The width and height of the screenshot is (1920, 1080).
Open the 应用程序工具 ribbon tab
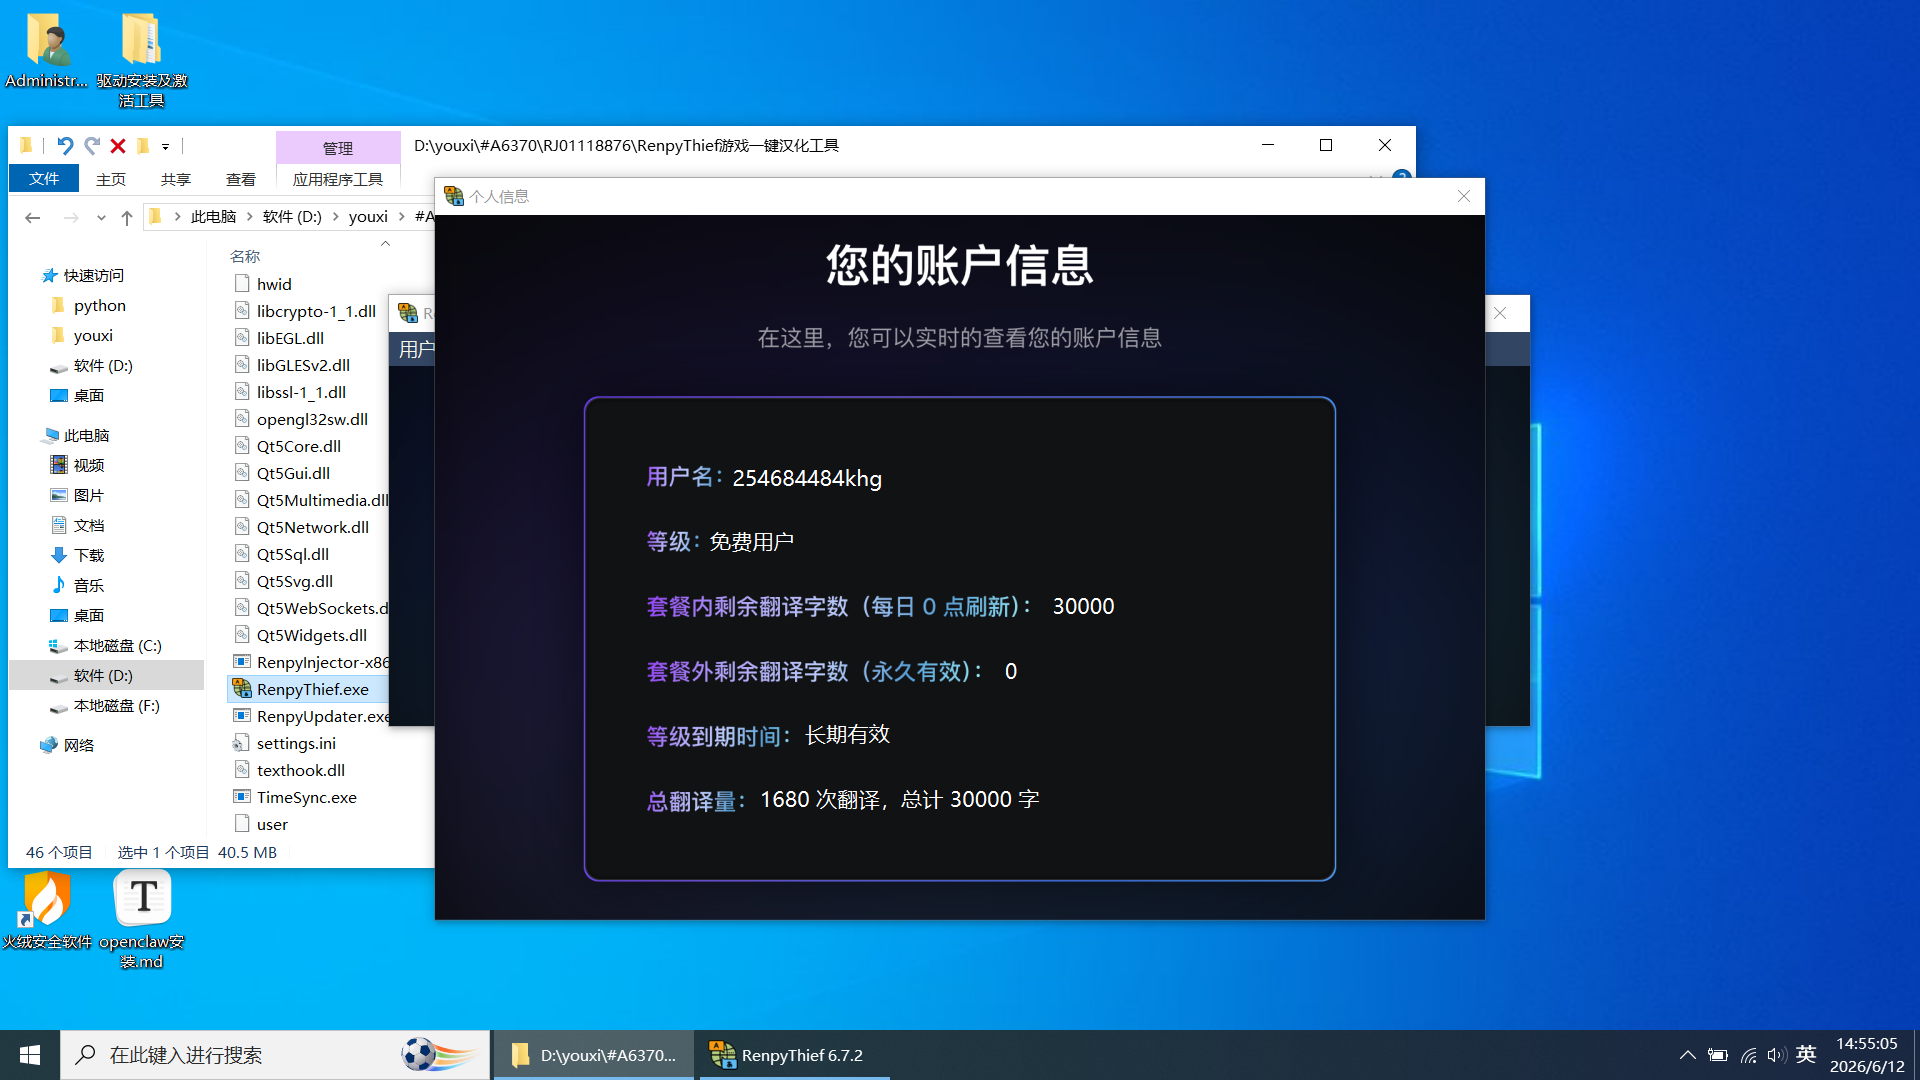click(338, 179)
